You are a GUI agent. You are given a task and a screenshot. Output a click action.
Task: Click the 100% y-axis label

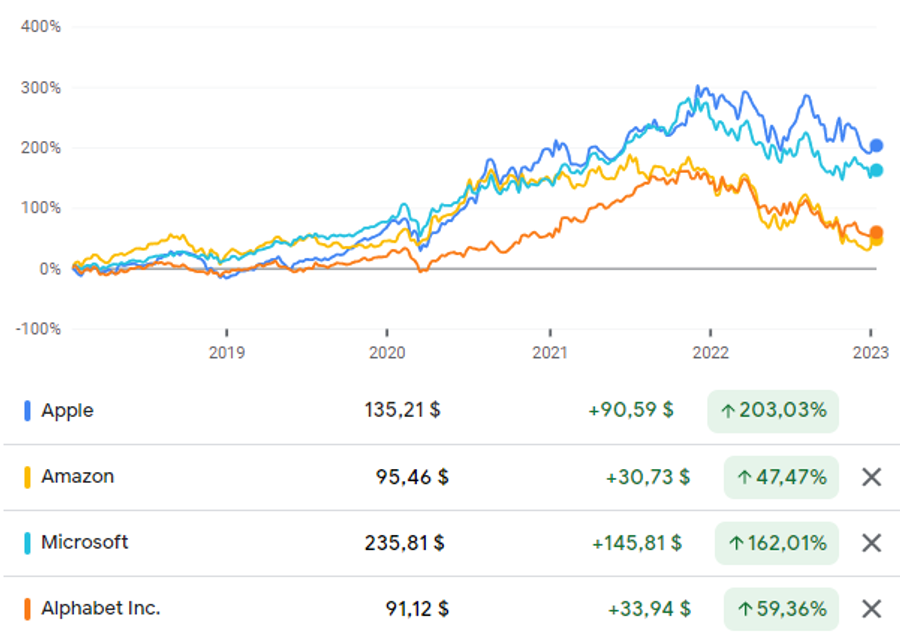tap(41, 208)
